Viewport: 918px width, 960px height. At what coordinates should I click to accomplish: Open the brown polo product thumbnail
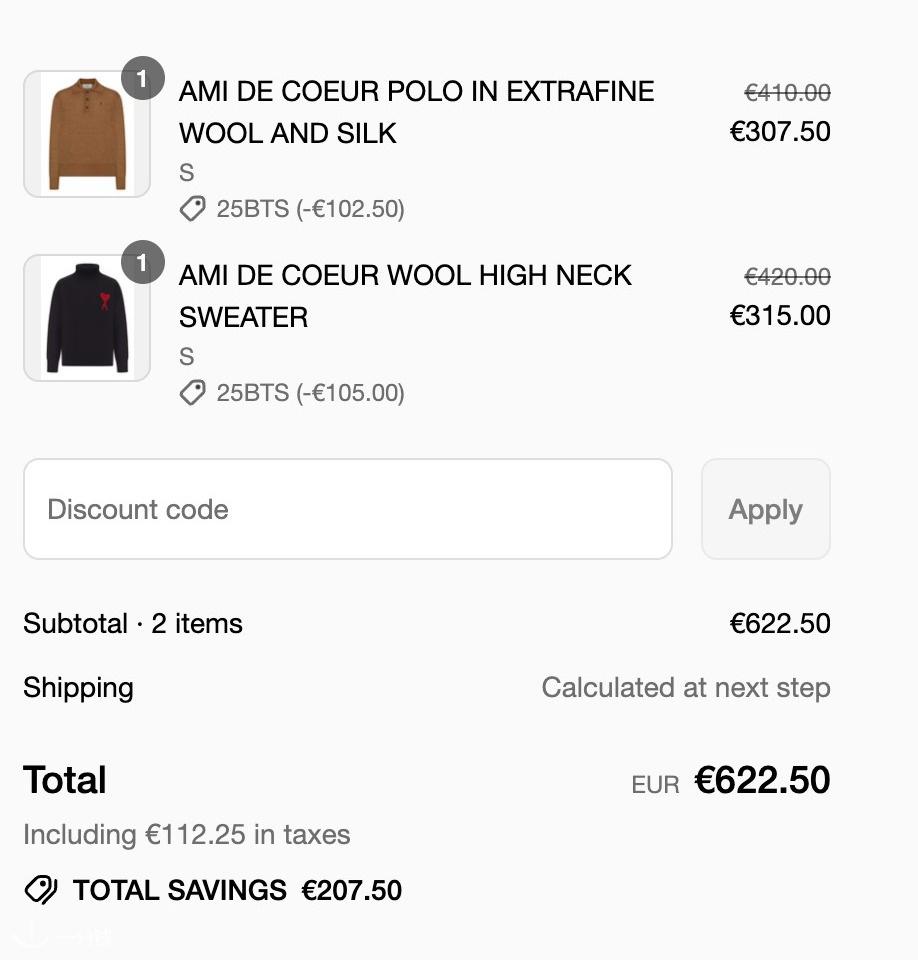click(x=87, y=134)
